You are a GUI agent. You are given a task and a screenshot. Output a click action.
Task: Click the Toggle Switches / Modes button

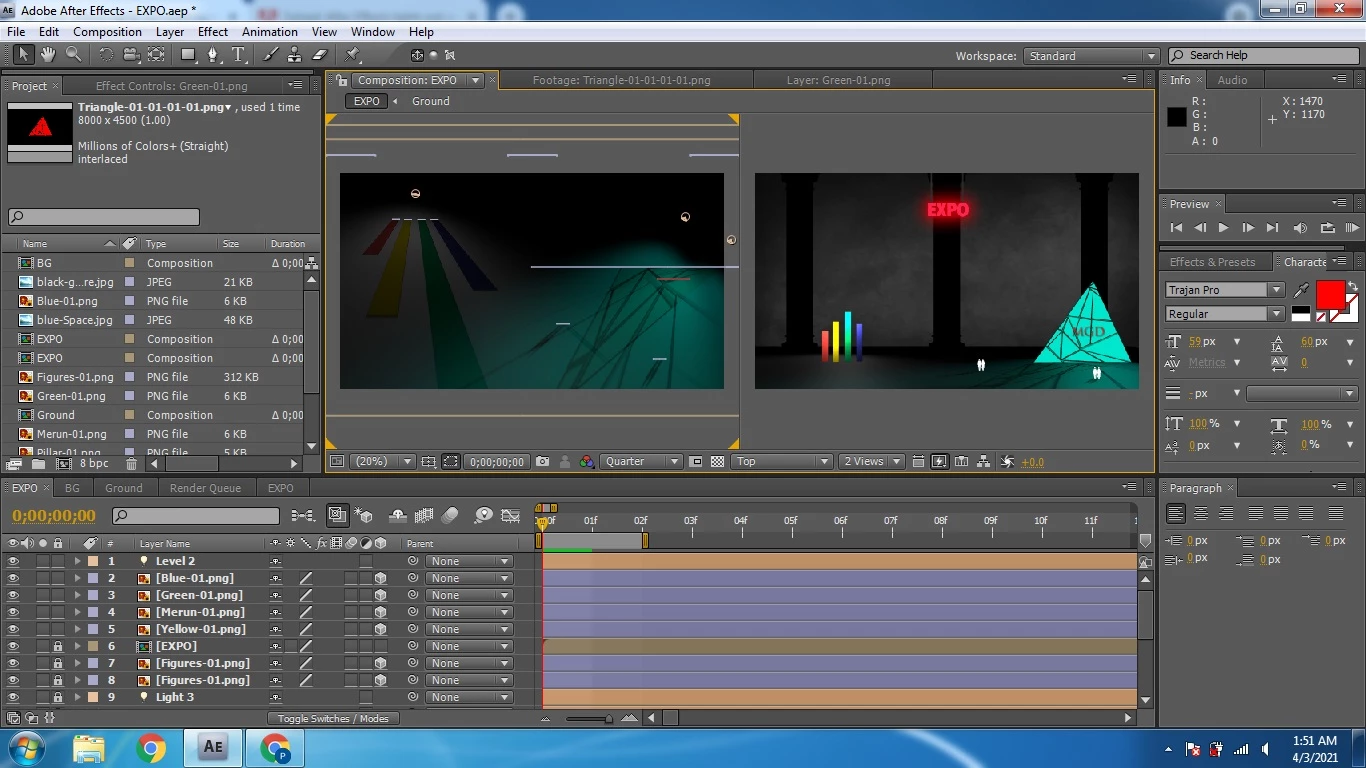point(333,718)
